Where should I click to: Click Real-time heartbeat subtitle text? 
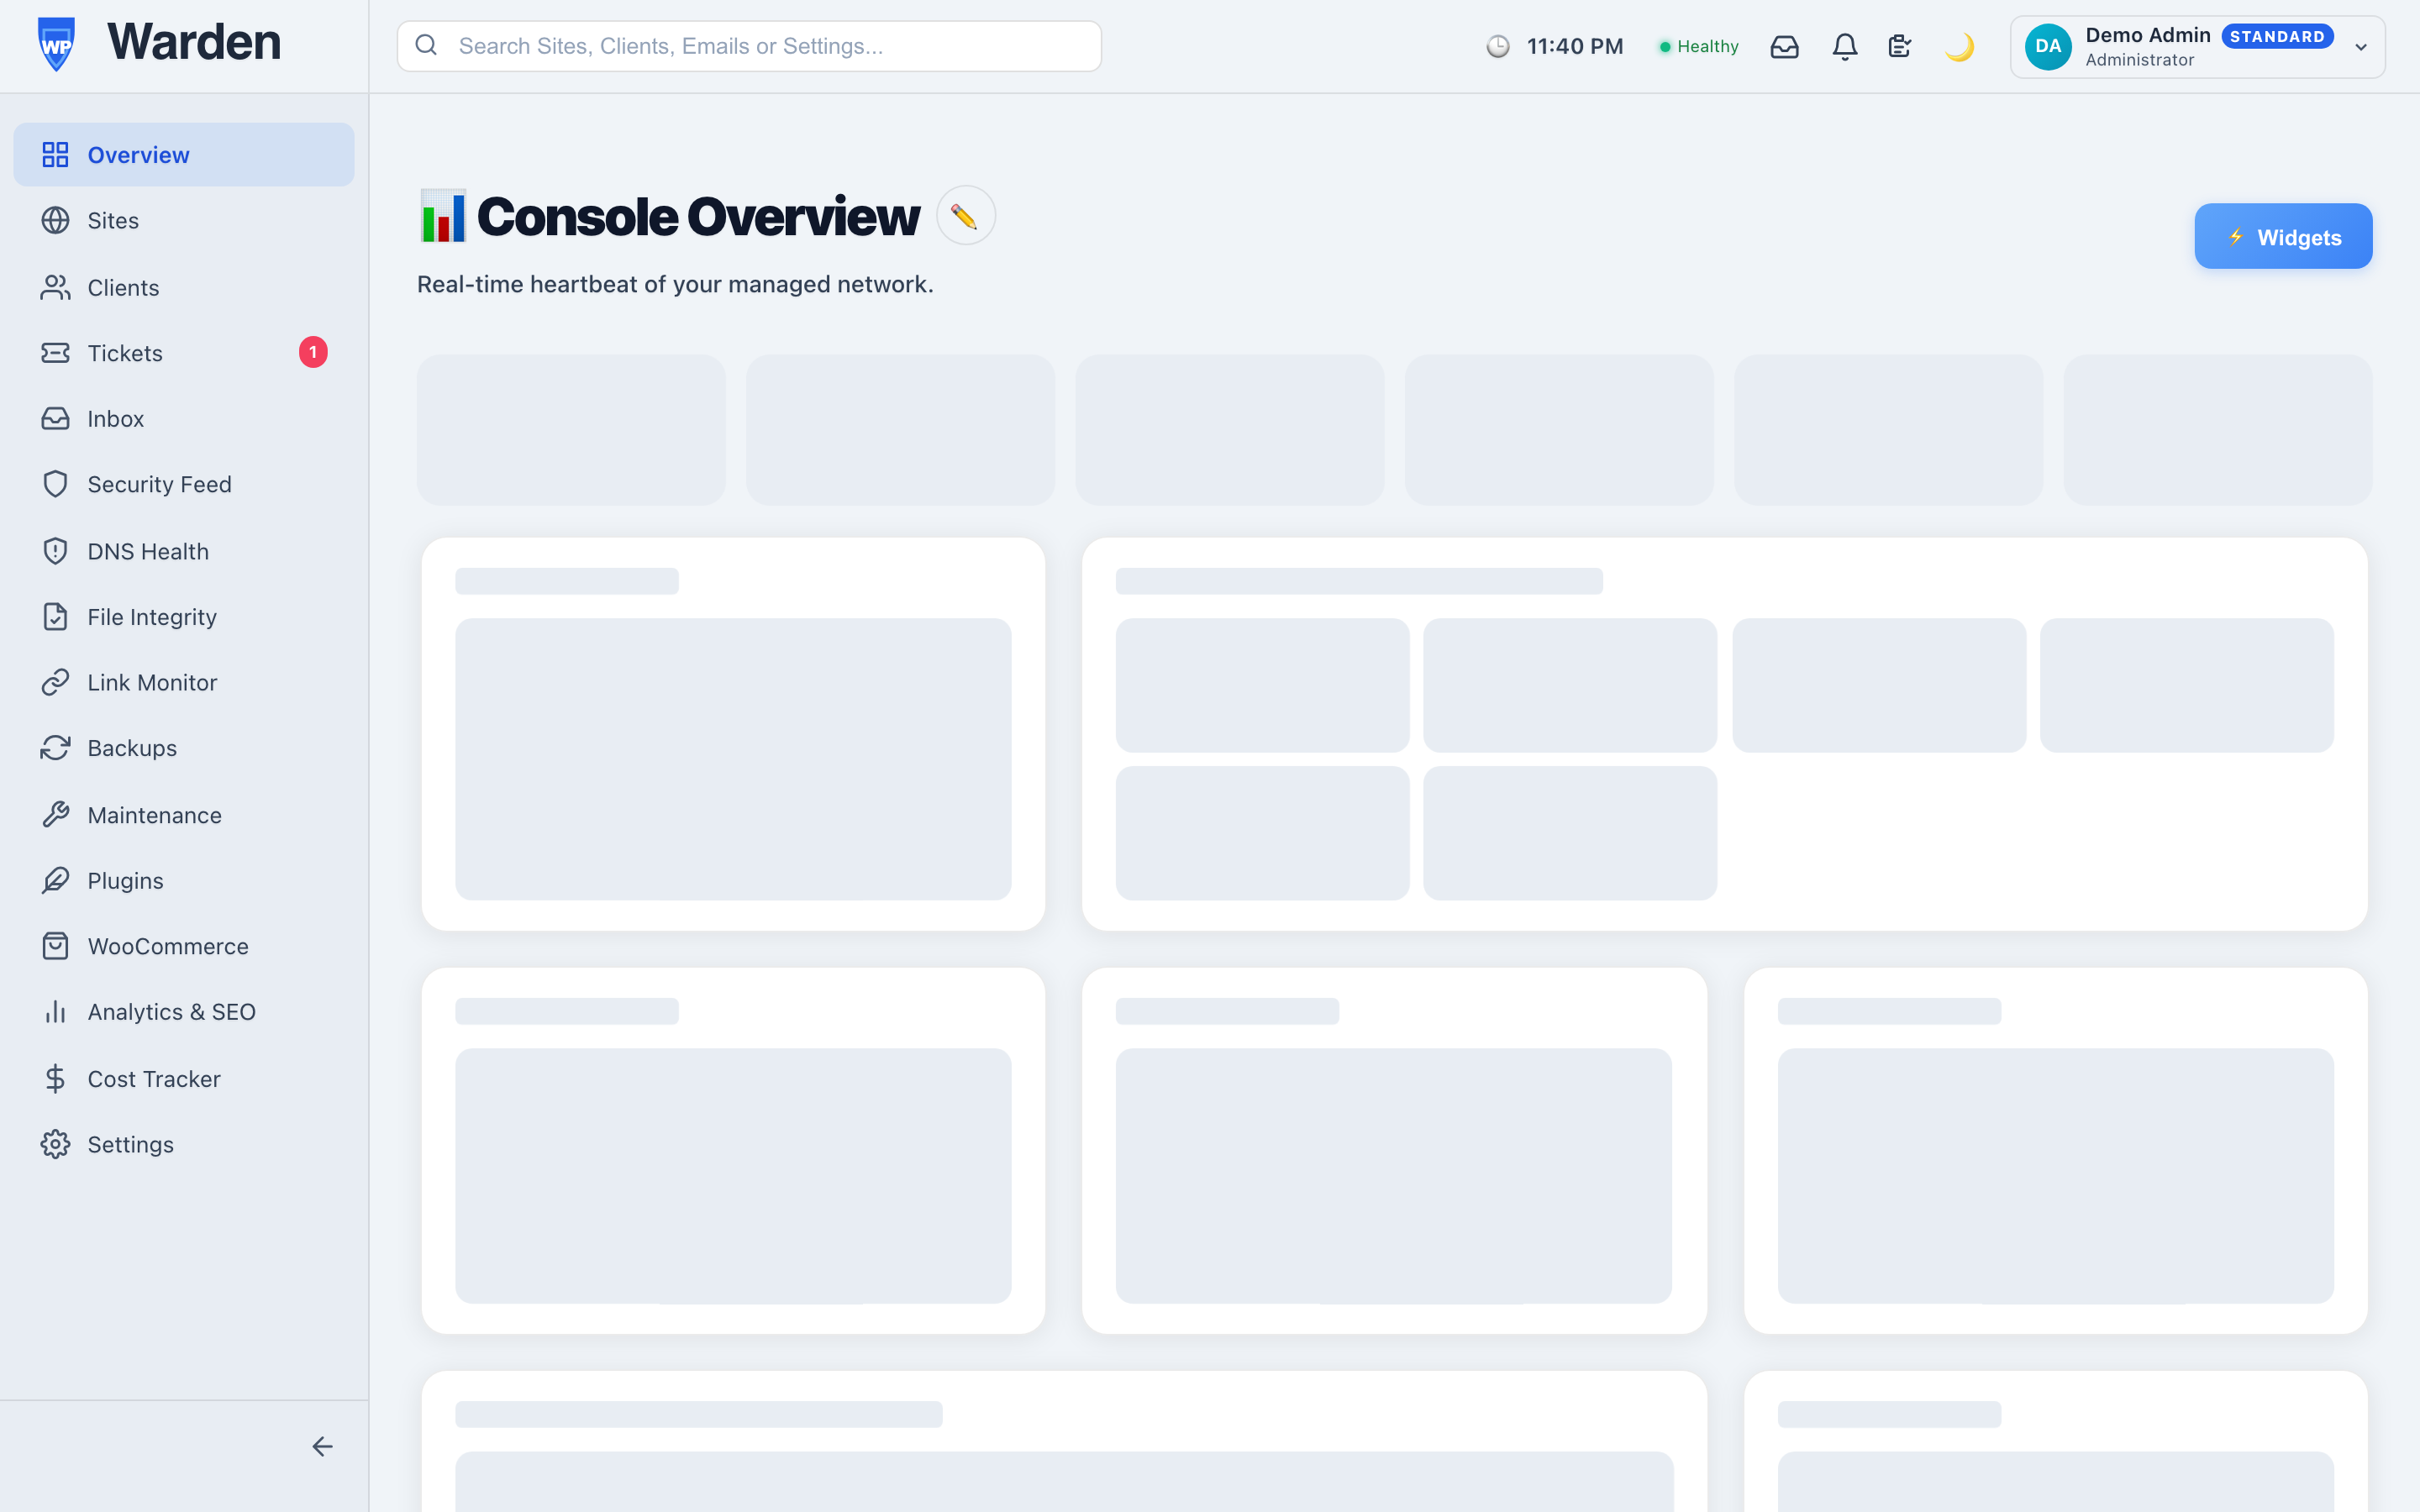(x=675, y=284)
